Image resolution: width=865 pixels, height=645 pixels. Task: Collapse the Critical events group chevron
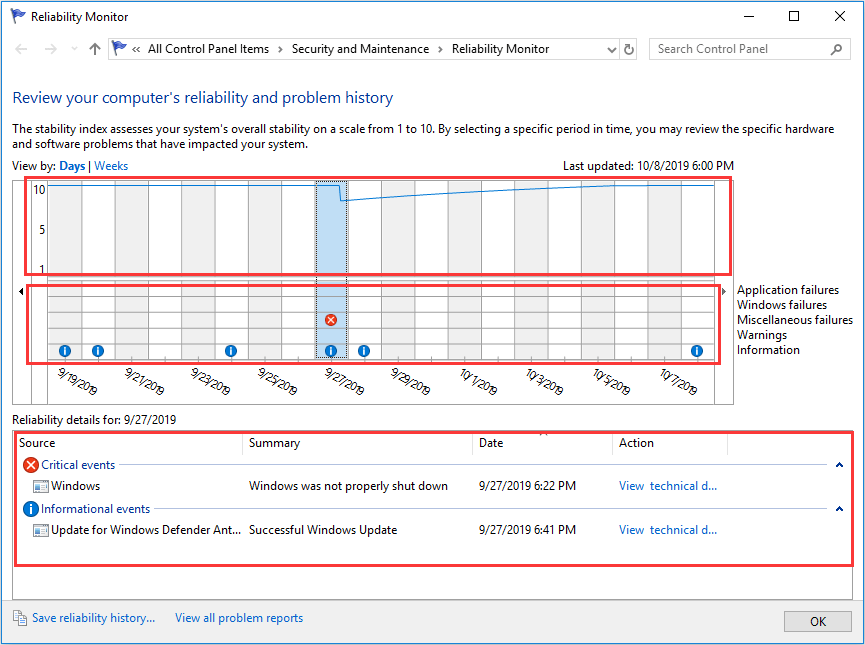coord(839,465)
